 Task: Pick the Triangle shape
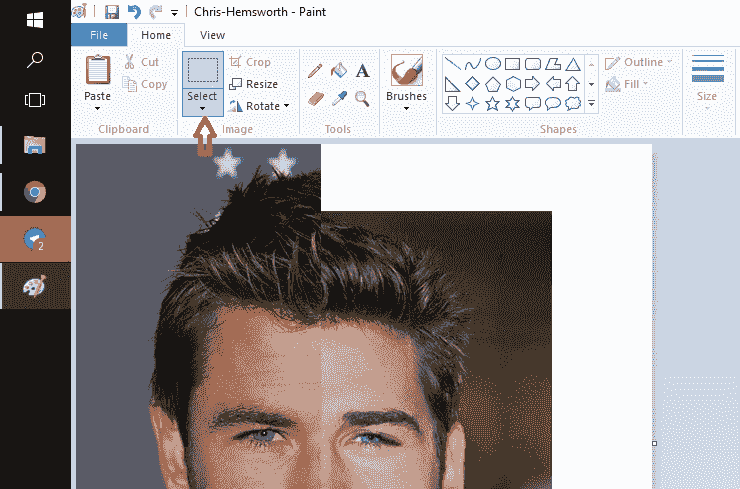(x=573, y=64)
